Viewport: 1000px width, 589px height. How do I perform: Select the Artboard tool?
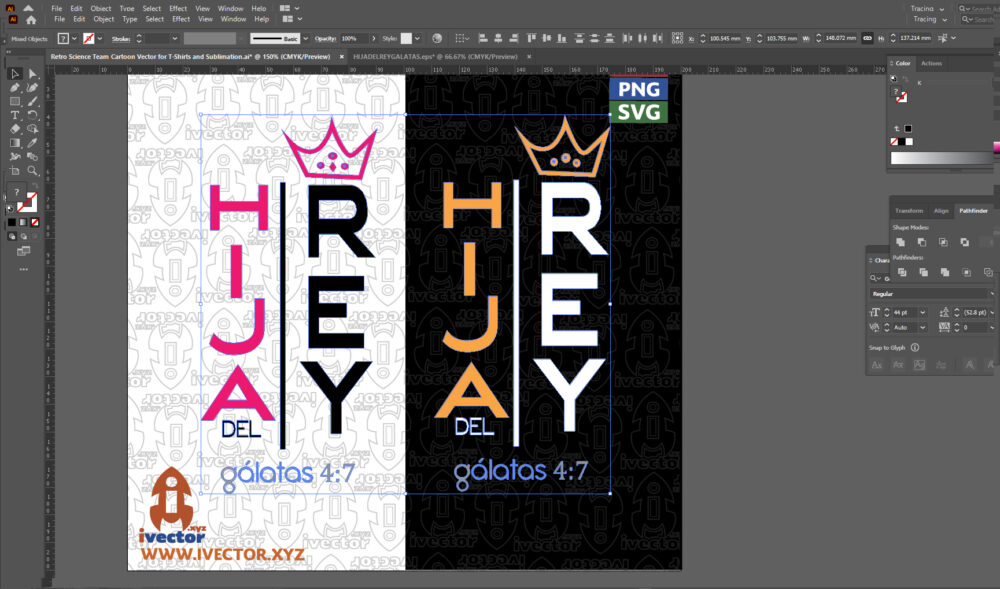pyautogui.click(x=15, y=171)
